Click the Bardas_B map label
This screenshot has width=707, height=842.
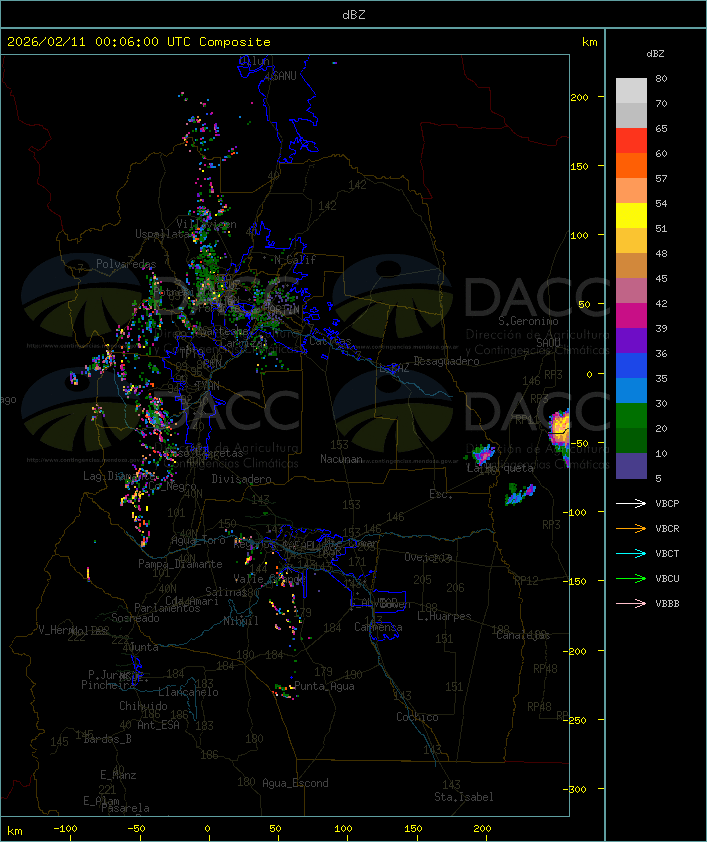click(x=108, y=739)
